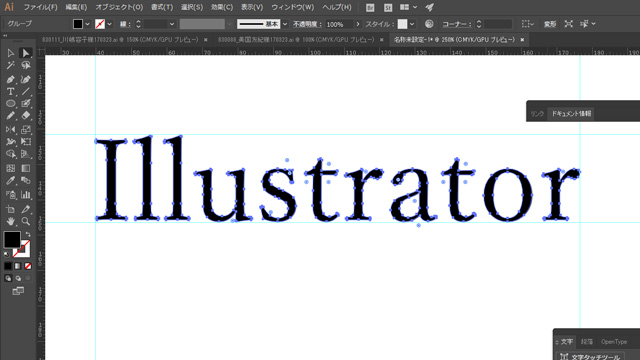The image size is (640, 360).
Task: Select the Line Segment tool
Action: [x=26, y=91]
